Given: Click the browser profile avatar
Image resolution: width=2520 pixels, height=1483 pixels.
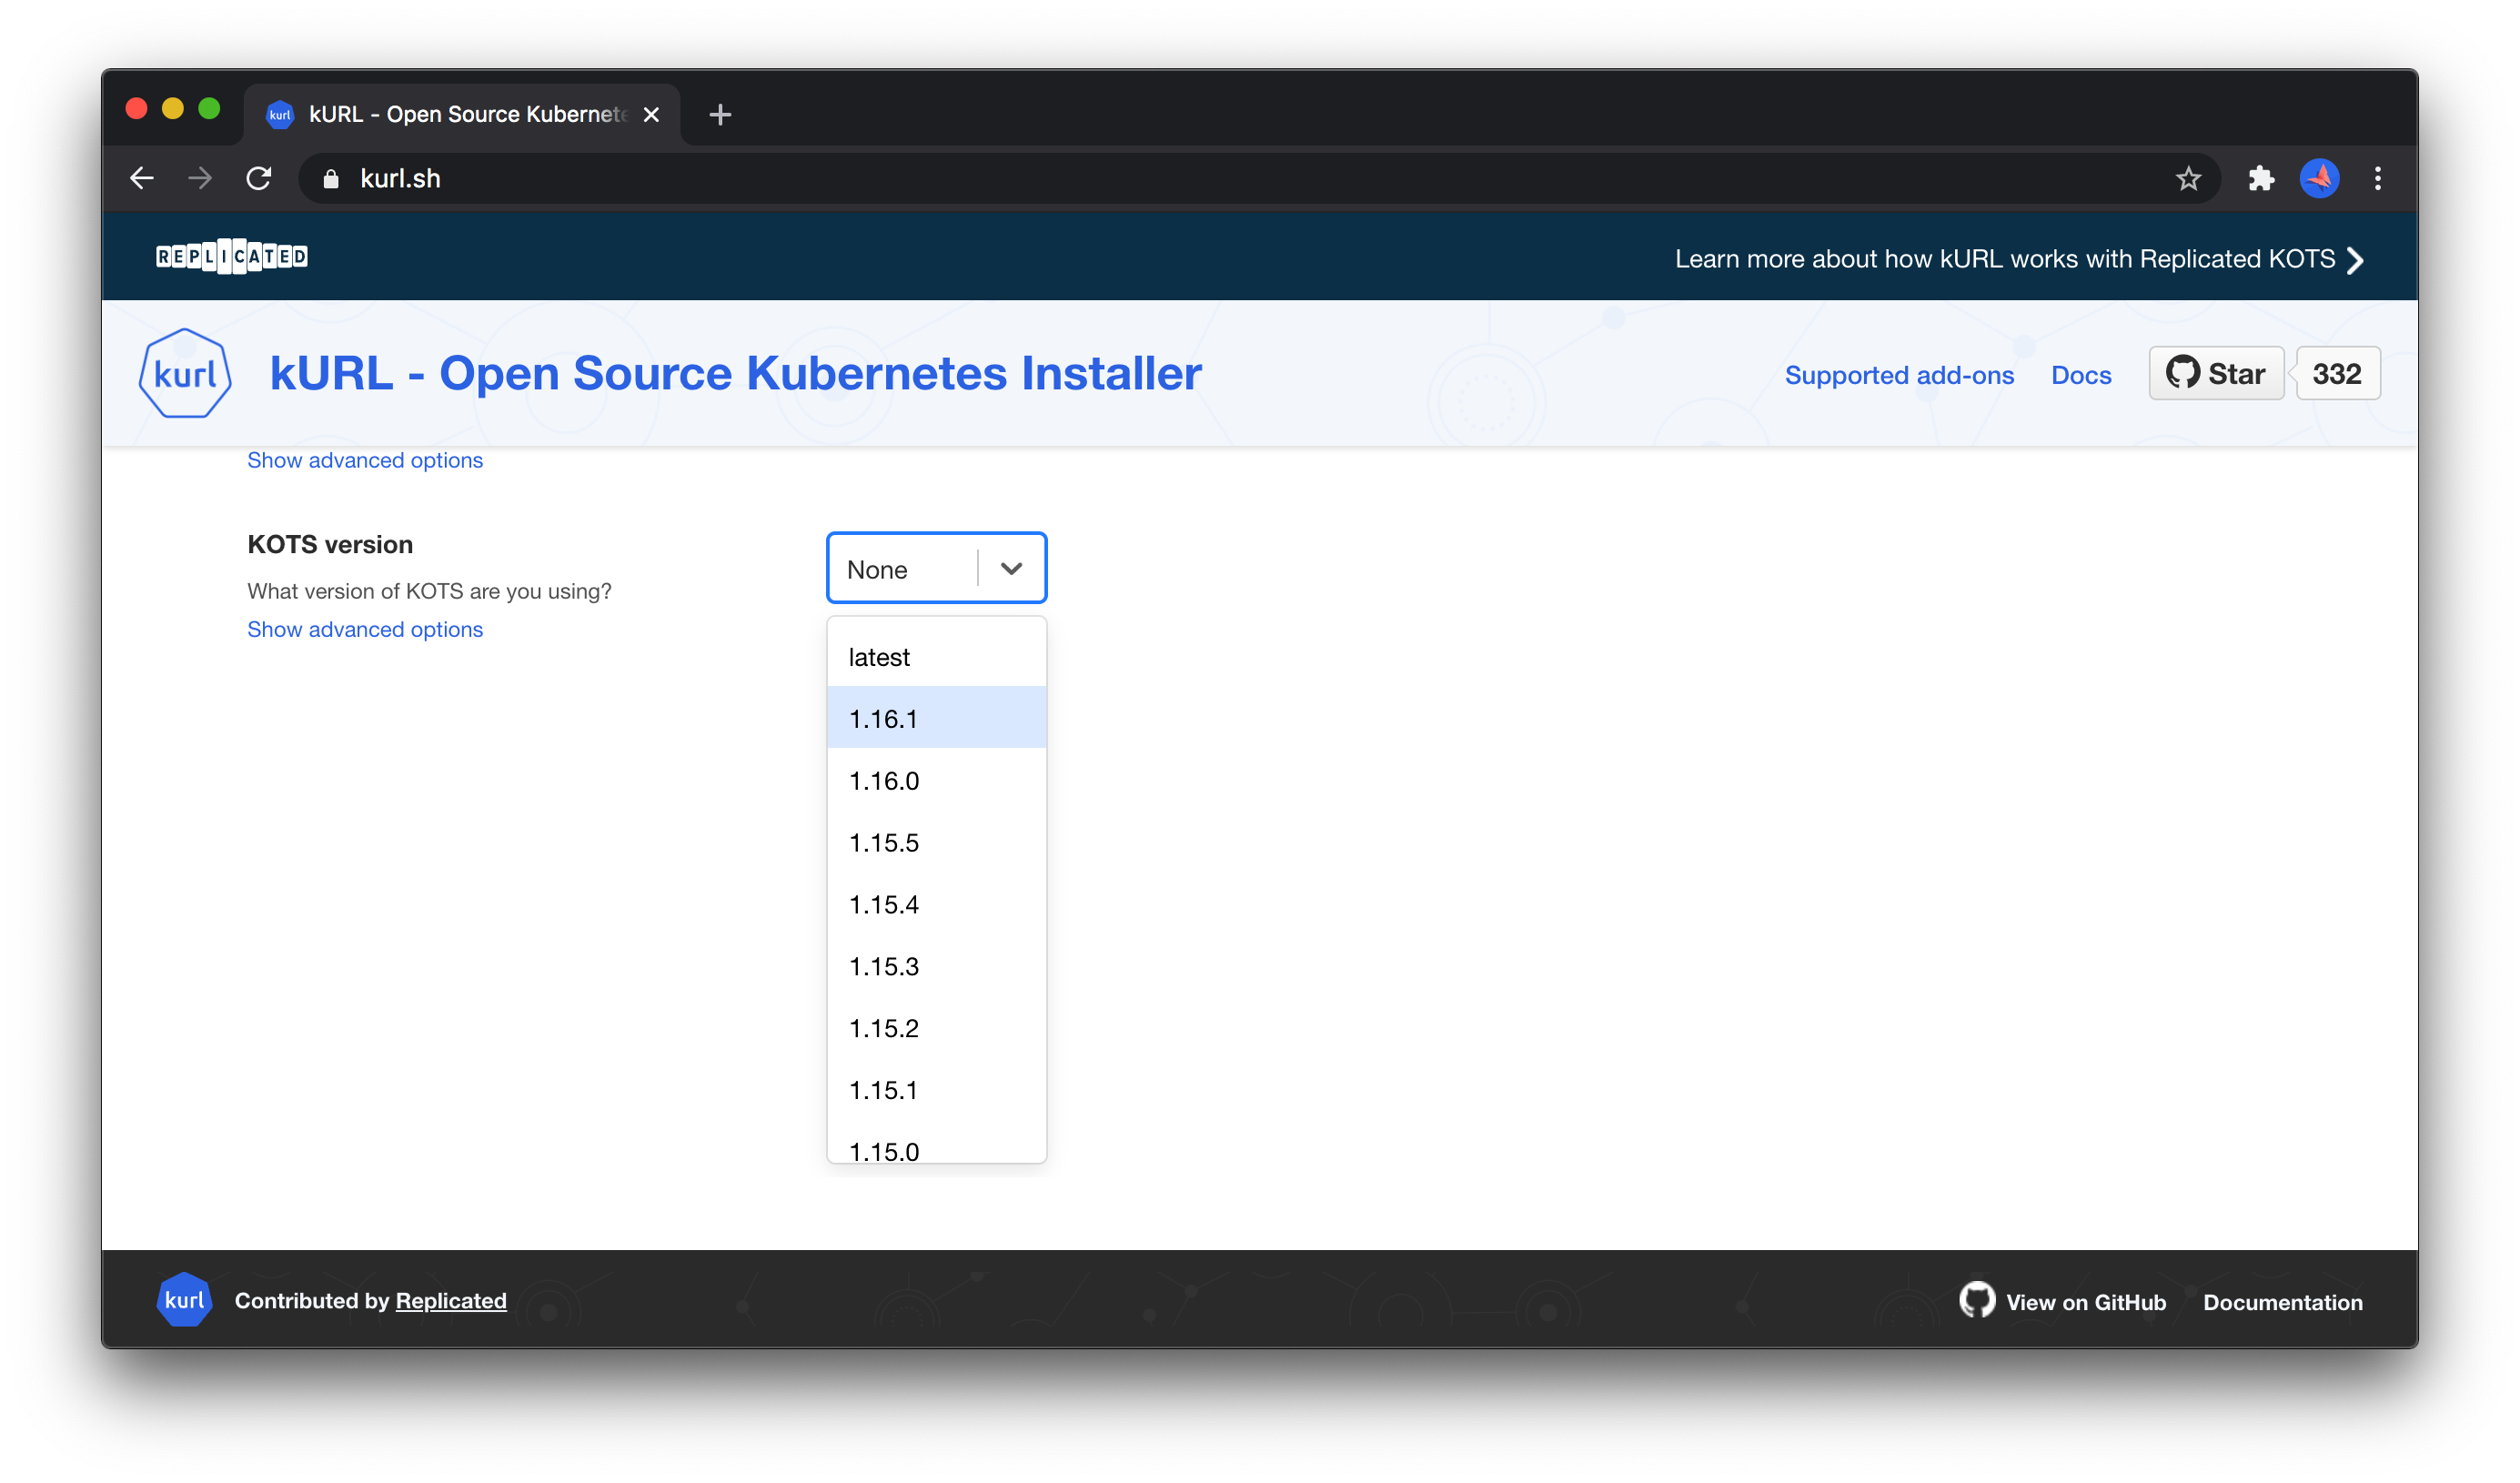Looking at the screenshot, I should [x=2320, y=178].
